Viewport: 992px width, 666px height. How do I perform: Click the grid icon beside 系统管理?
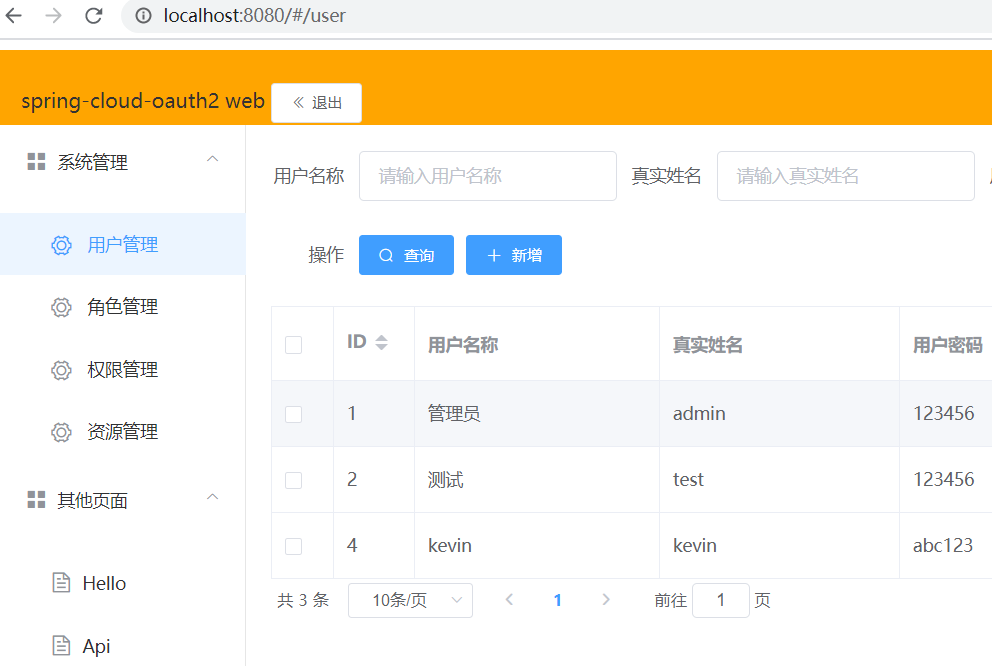tap(36, 161)
